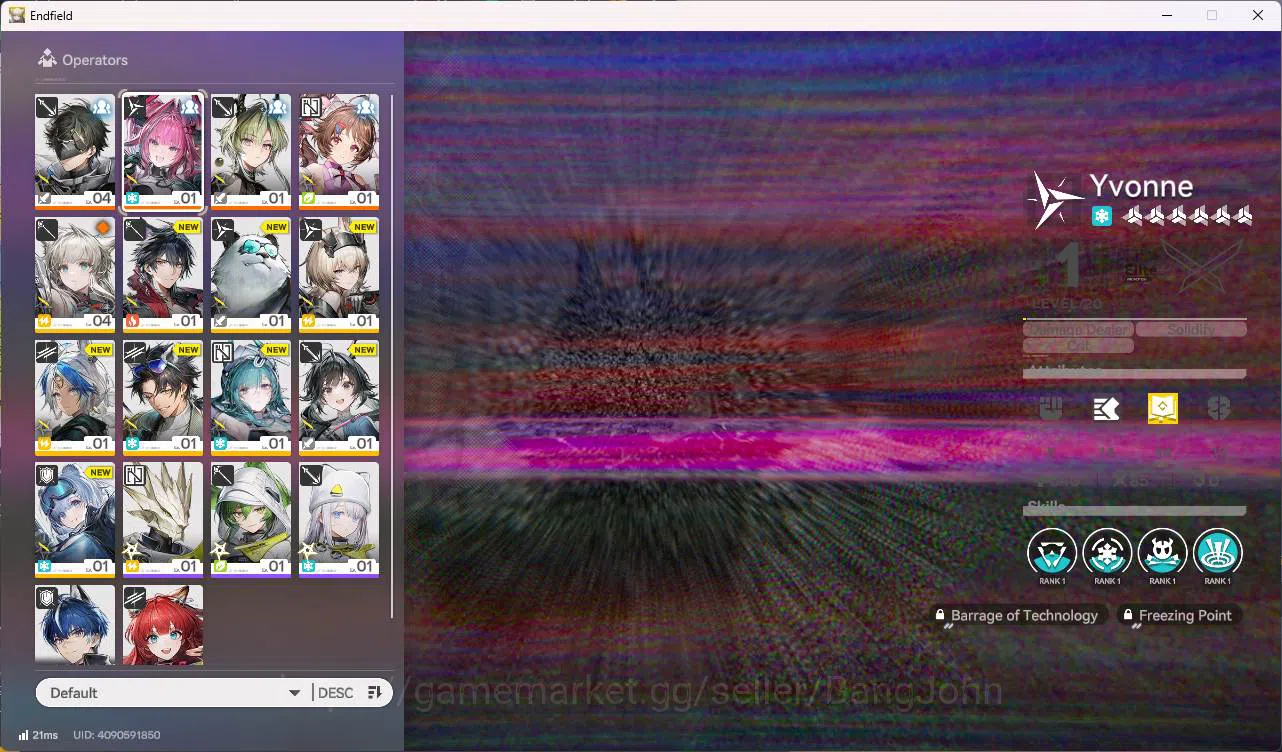Click the network signal strength icon
Viewport: 1282px width, 752px height.
(x=23, y=735)
